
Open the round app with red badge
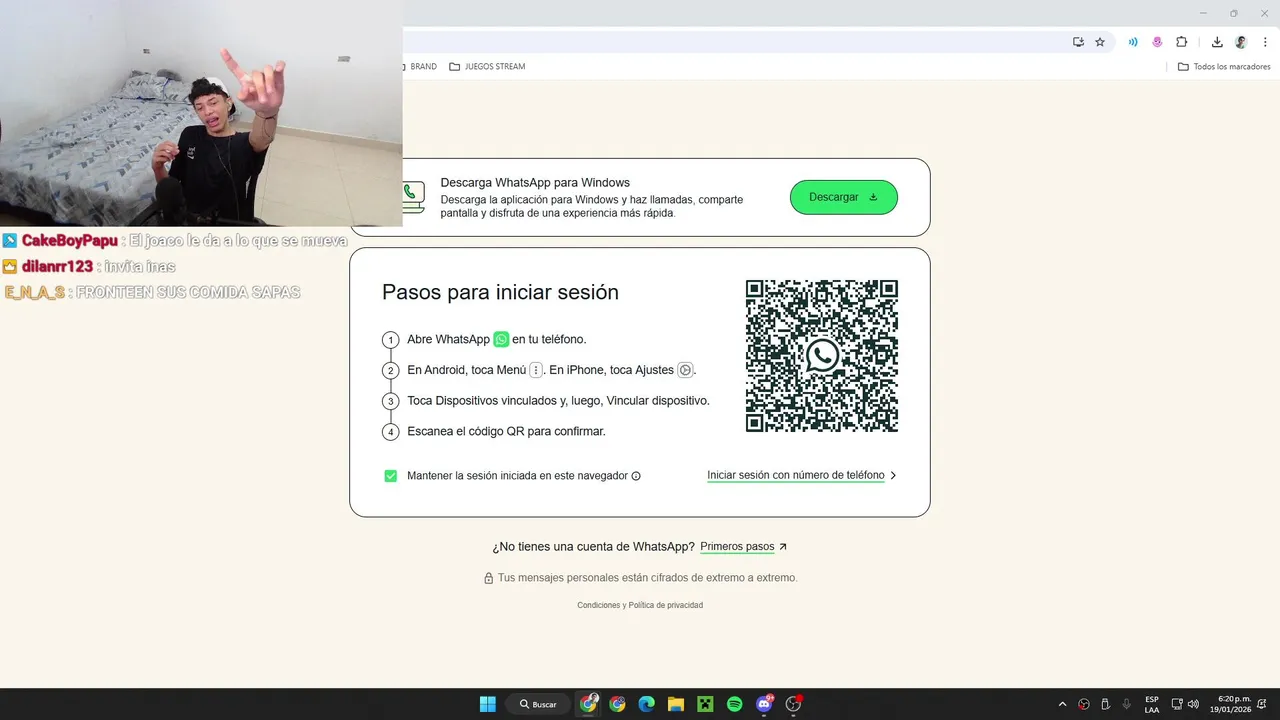pyautogui.click(x=794, y=704)
